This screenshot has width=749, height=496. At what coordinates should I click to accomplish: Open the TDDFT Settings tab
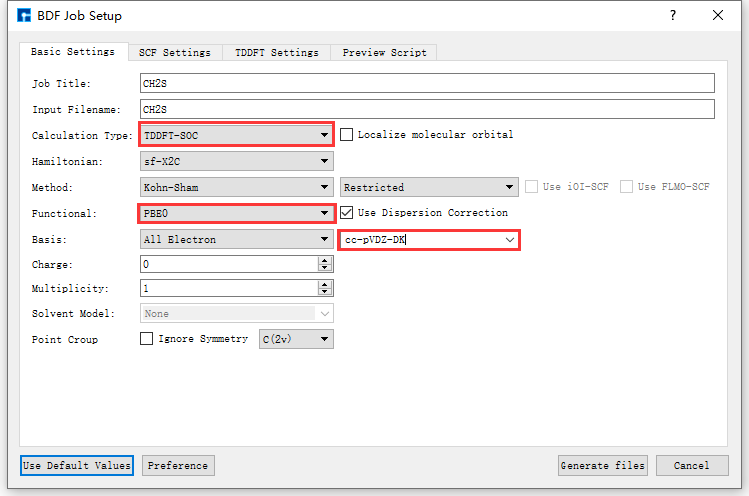coord(276,53)
